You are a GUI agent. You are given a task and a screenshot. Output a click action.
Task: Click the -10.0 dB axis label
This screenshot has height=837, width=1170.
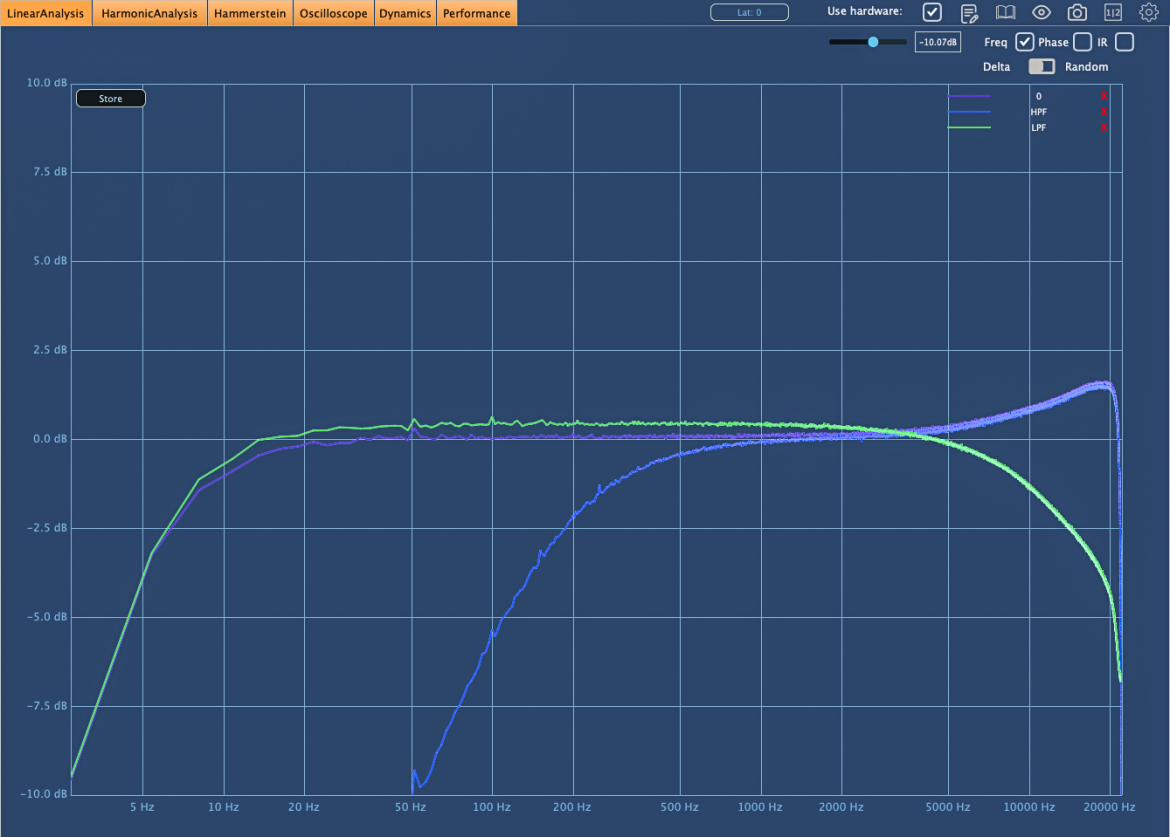point(44,794)
